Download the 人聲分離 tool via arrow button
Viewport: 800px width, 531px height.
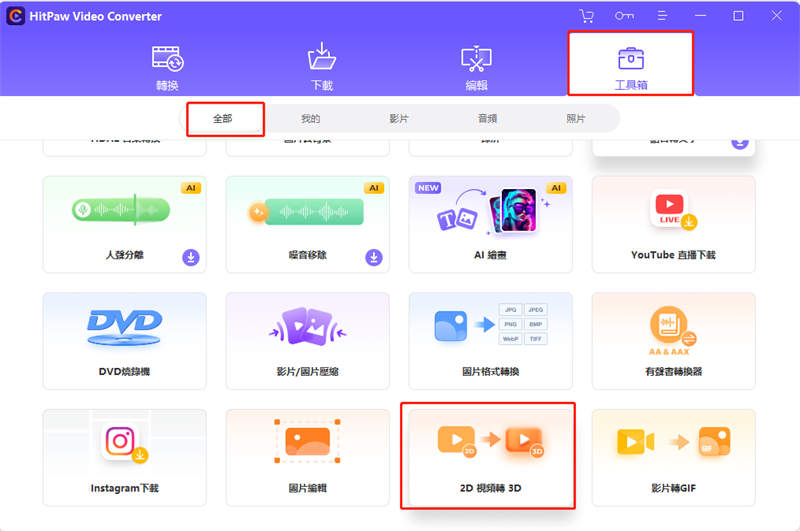coord(191,257)
